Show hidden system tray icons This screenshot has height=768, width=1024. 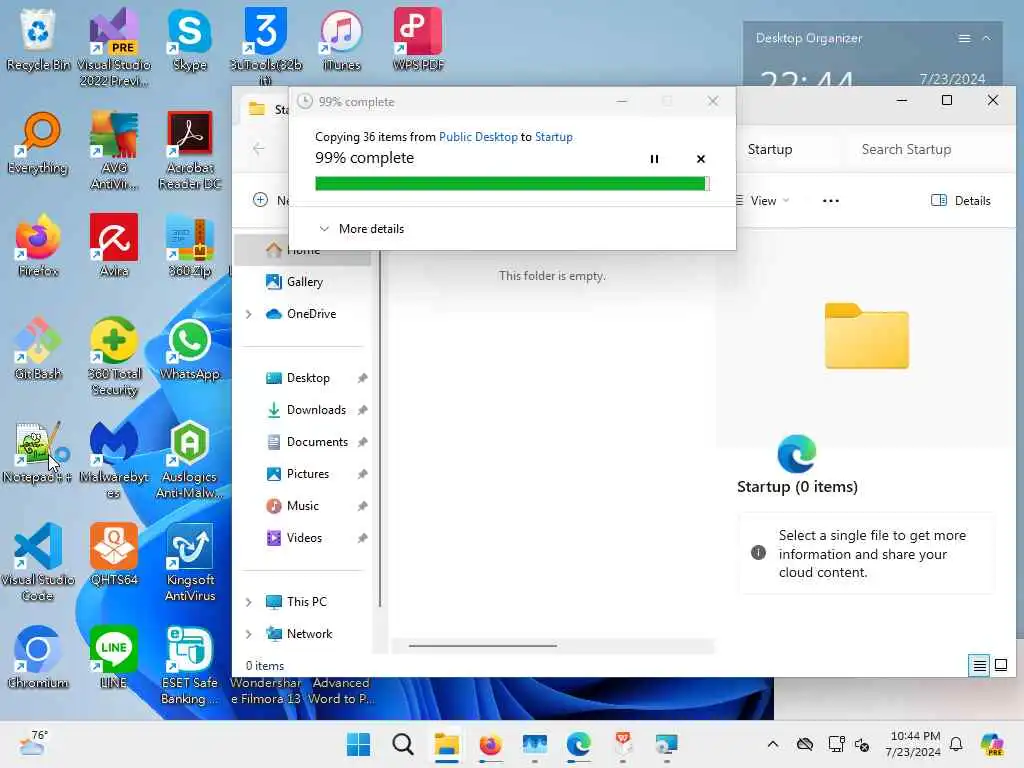click(x=773, y=744)
